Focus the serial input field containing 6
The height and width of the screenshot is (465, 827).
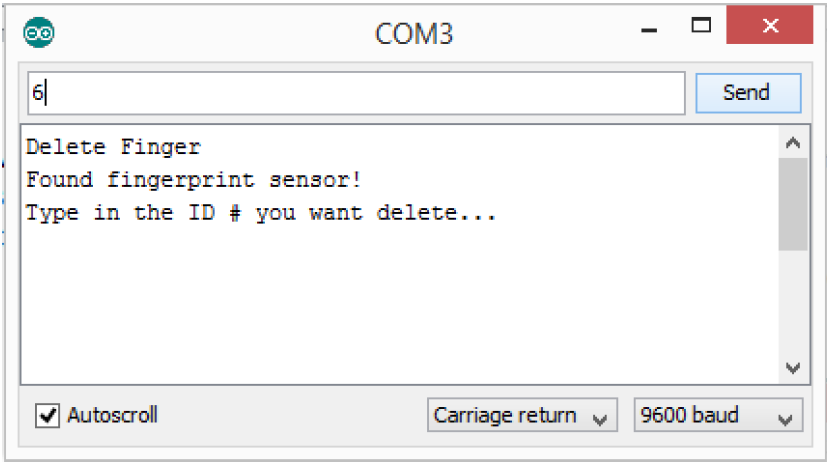point(357,93)
